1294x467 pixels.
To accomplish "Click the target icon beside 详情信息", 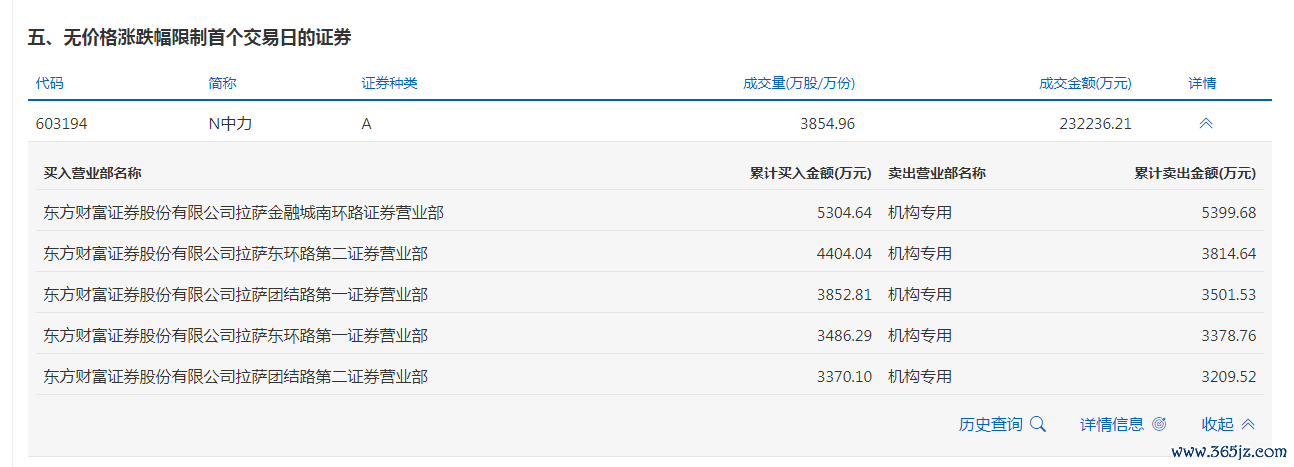I will pyautogui.click(x=1159, y=424).
